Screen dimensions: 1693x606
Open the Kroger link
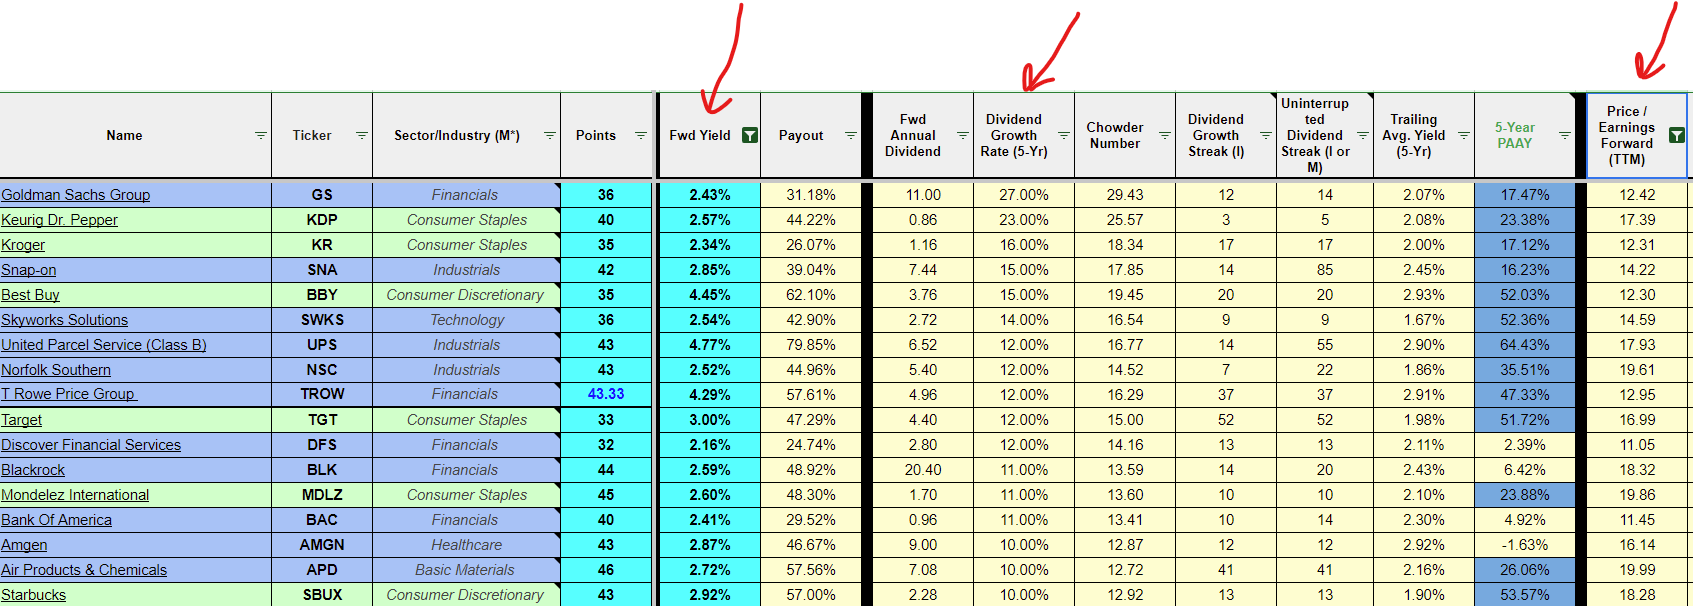(x=23, y=245)
